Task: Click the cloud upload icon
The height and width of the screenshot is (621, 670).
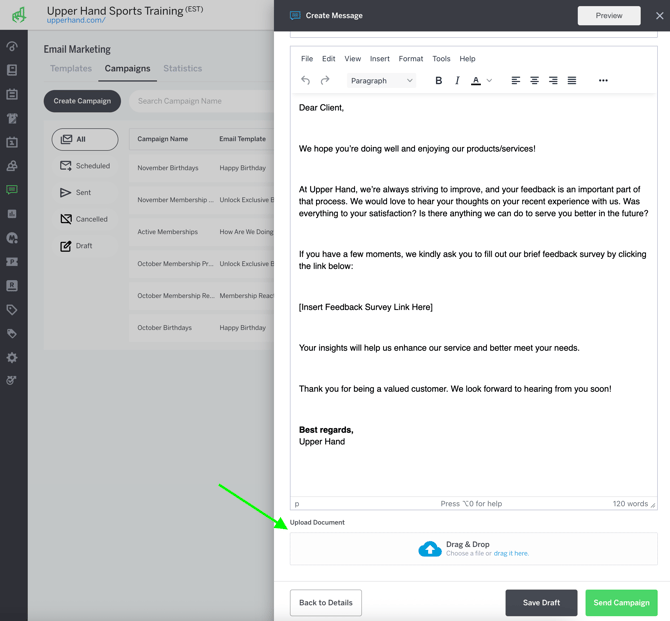Action: [x=430, y=549]
